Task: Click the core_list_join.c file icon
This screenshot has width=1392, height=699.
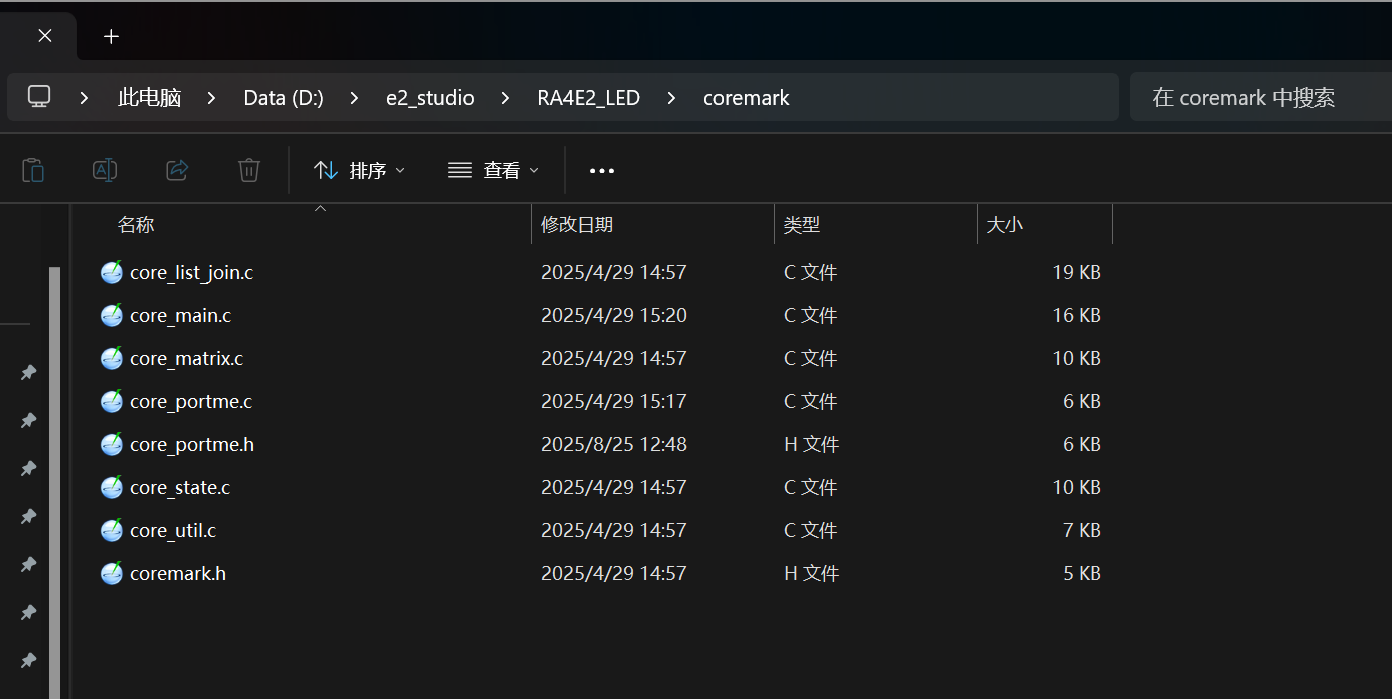Action: coord(112,272)
